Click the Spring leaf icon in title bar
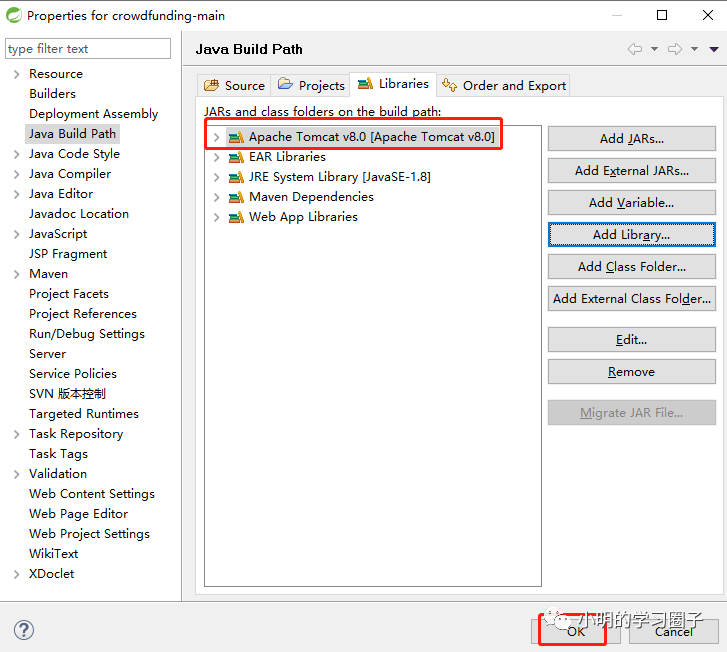727x652 pixels. 13,15
